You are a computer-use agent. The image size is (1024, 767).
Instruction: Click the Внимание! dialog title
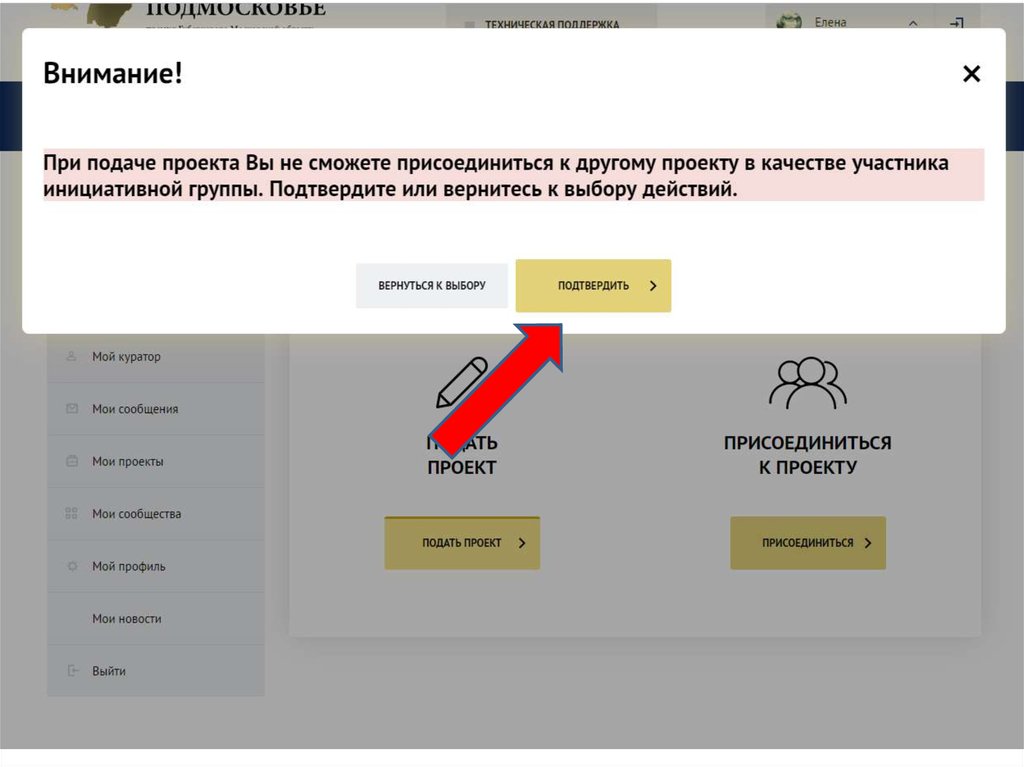point(113,73)
